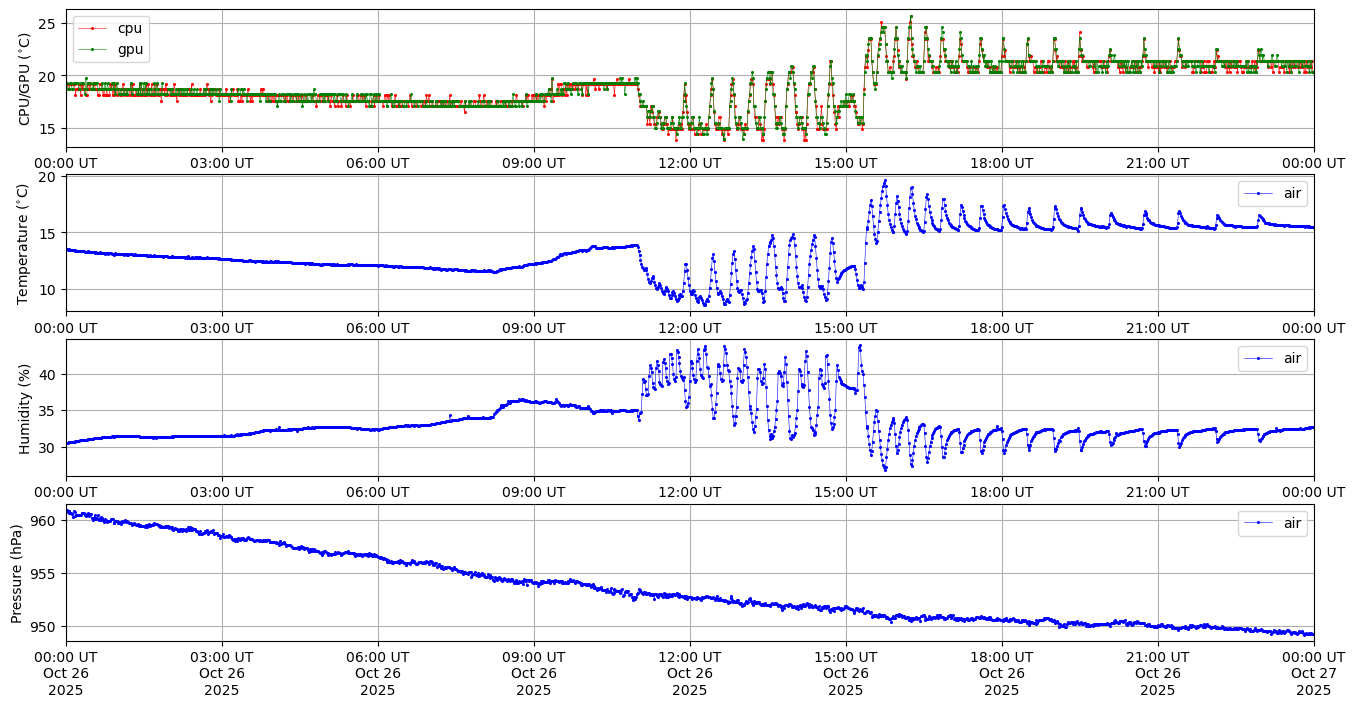The width and height of the screenshot is (1355, 707).
Task: Click the '18:00 UT' tick under CPU/GPU plot
Action: pos(1001,163)
